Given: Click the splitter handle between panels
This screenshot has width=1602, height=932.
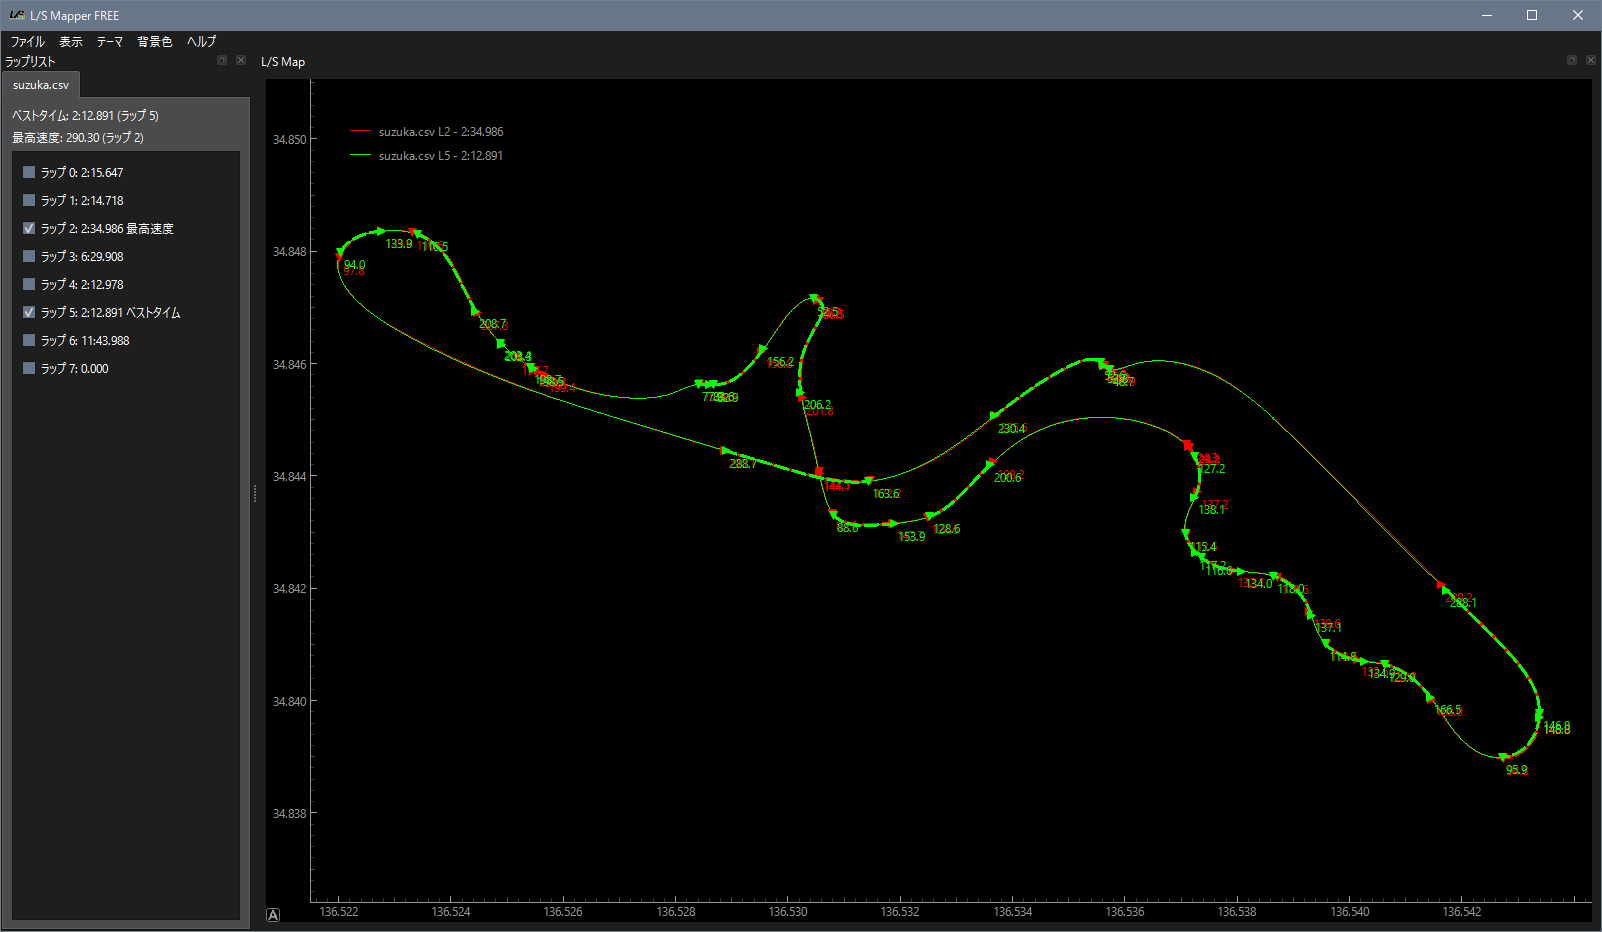Looking at the screenshot, I should coord(255,493).
